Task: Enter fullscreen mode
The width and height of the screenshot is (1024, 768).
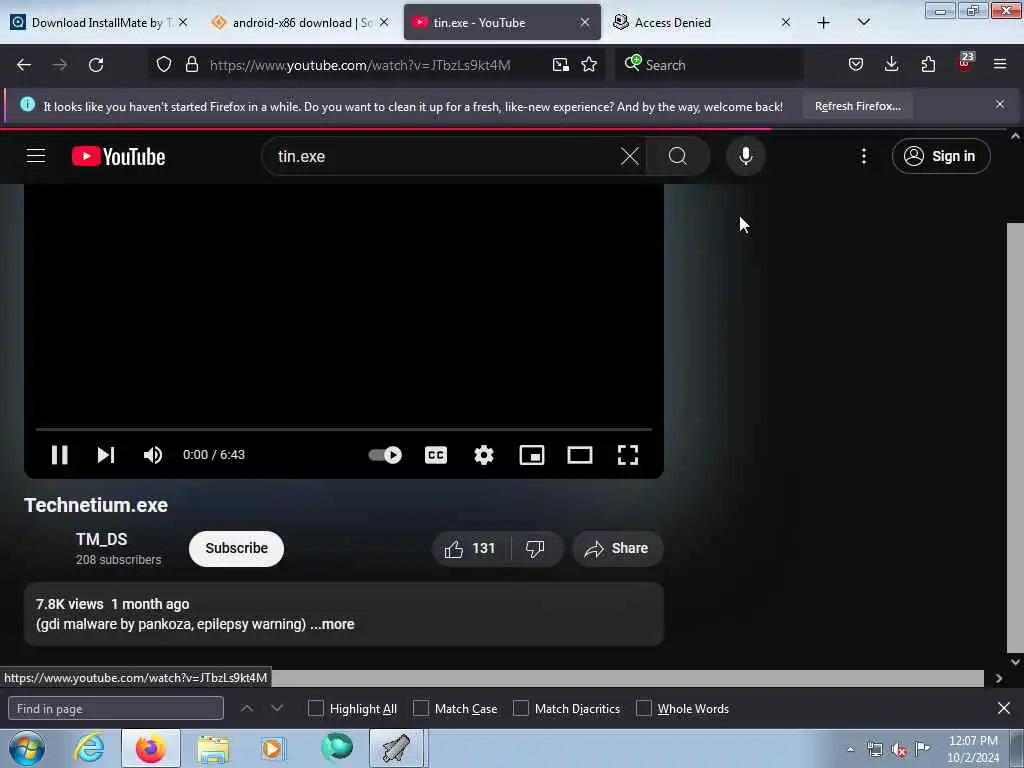Action: point(628,455)
